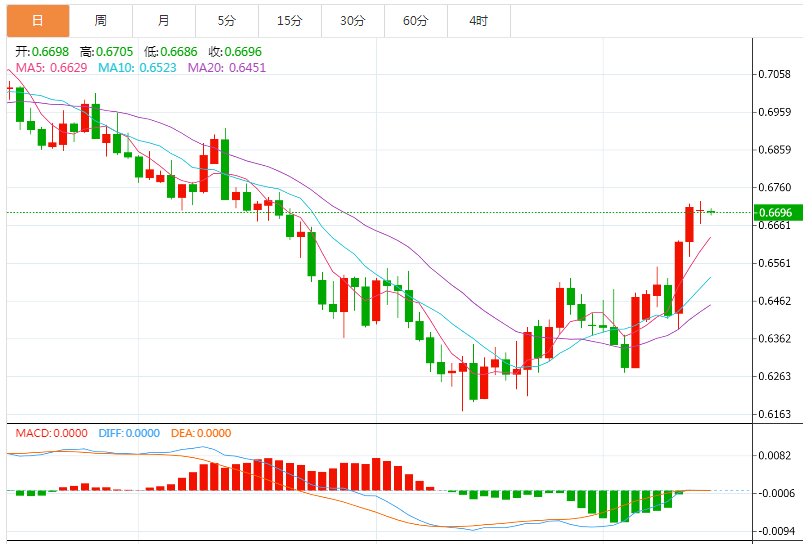Select the 日 daily timeframe tab
The height and width of the screenshot is (544, 803).
38,21
